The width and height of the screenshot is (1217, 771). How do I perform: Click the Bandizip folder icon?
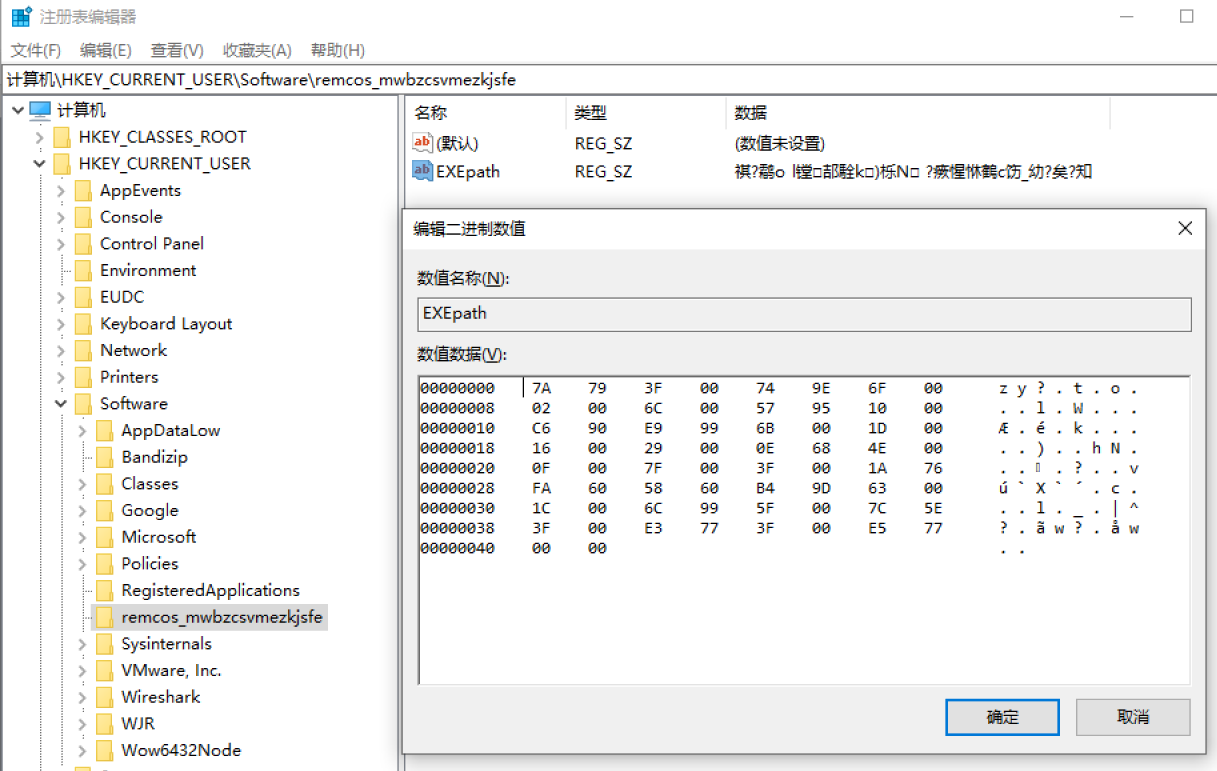(105, 457)
